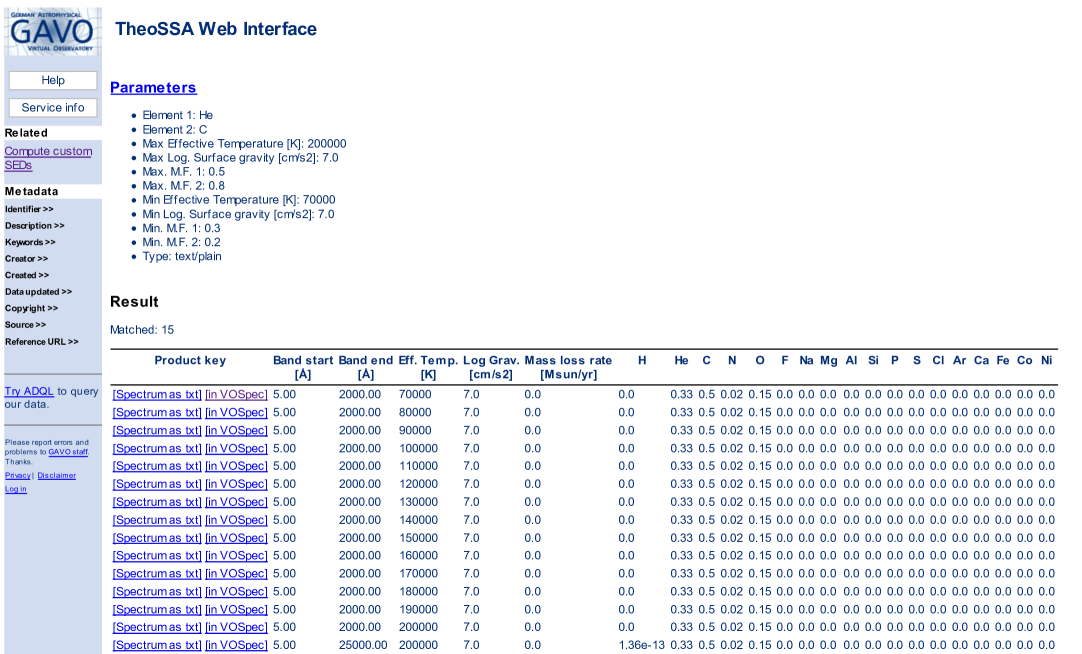This screenshot has height=654, width=1082.
Task: Open the Privacy link
Action: [17, 476]
